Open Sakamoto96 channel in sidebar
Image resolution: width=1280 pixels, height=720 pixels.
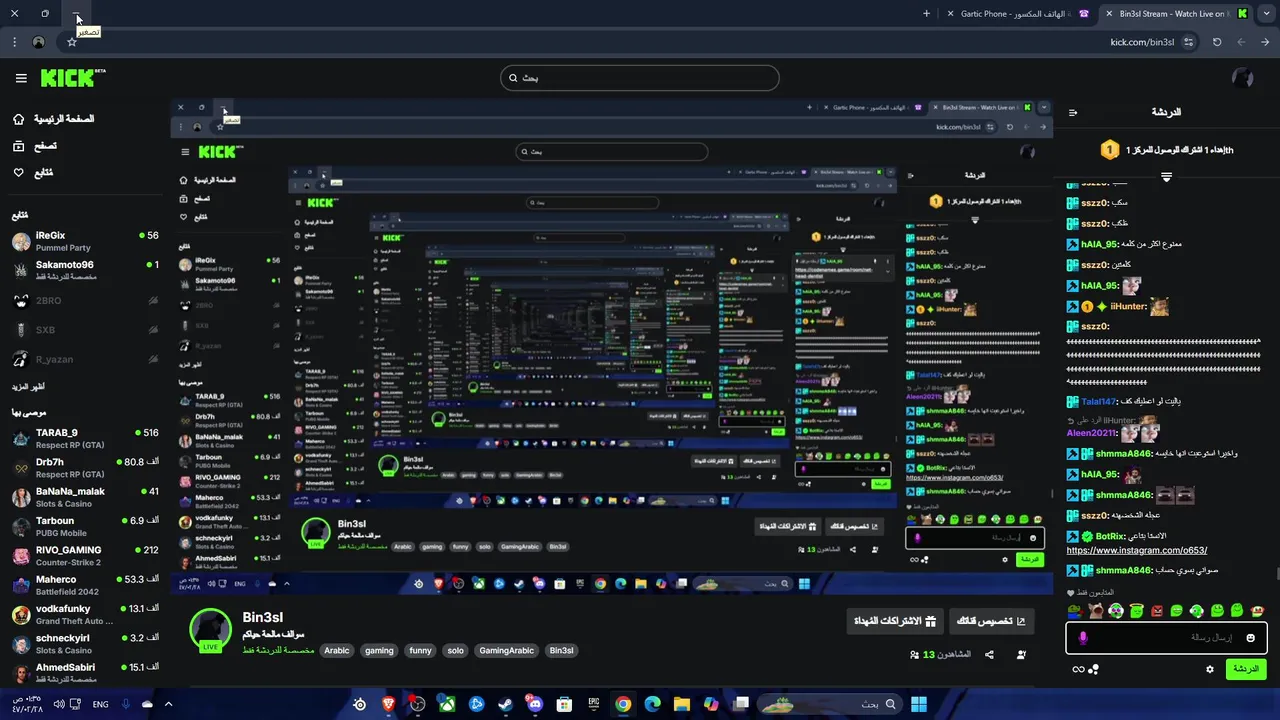click(x=84, y=270)
